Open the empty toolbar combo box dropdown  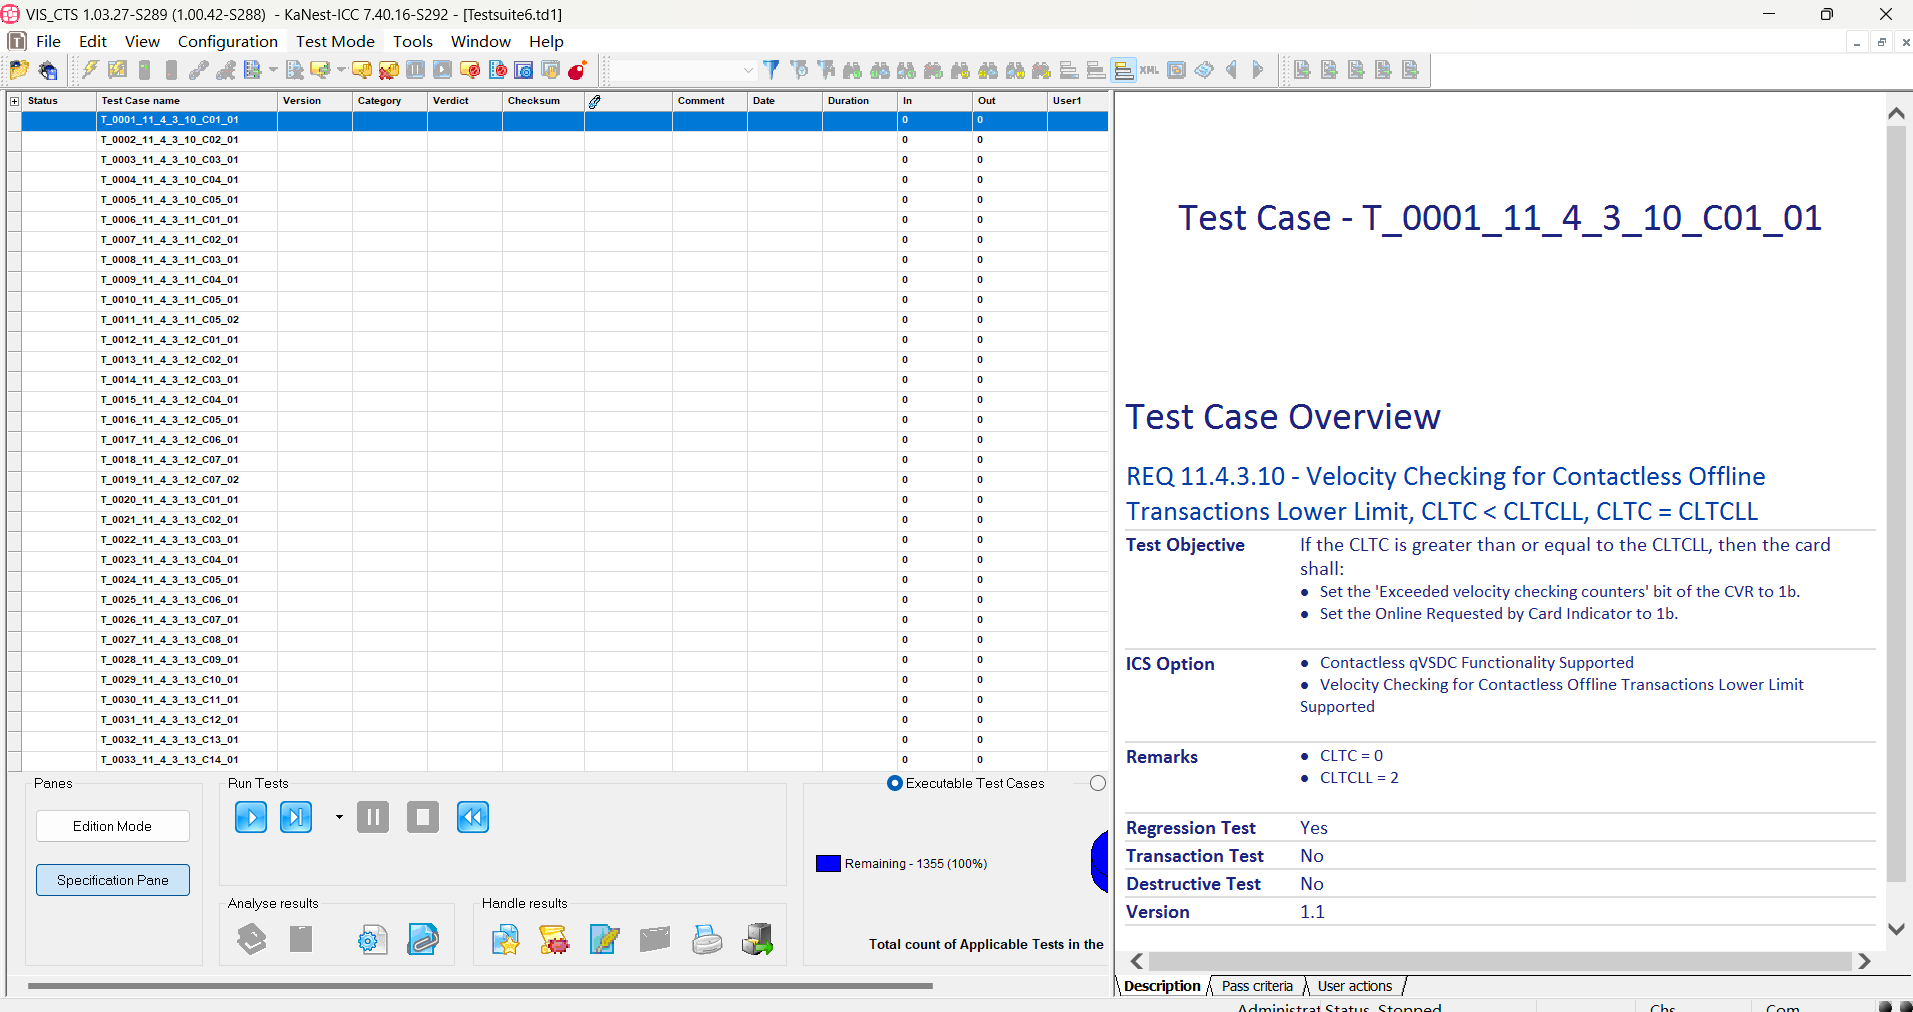(x=747, y=70)
